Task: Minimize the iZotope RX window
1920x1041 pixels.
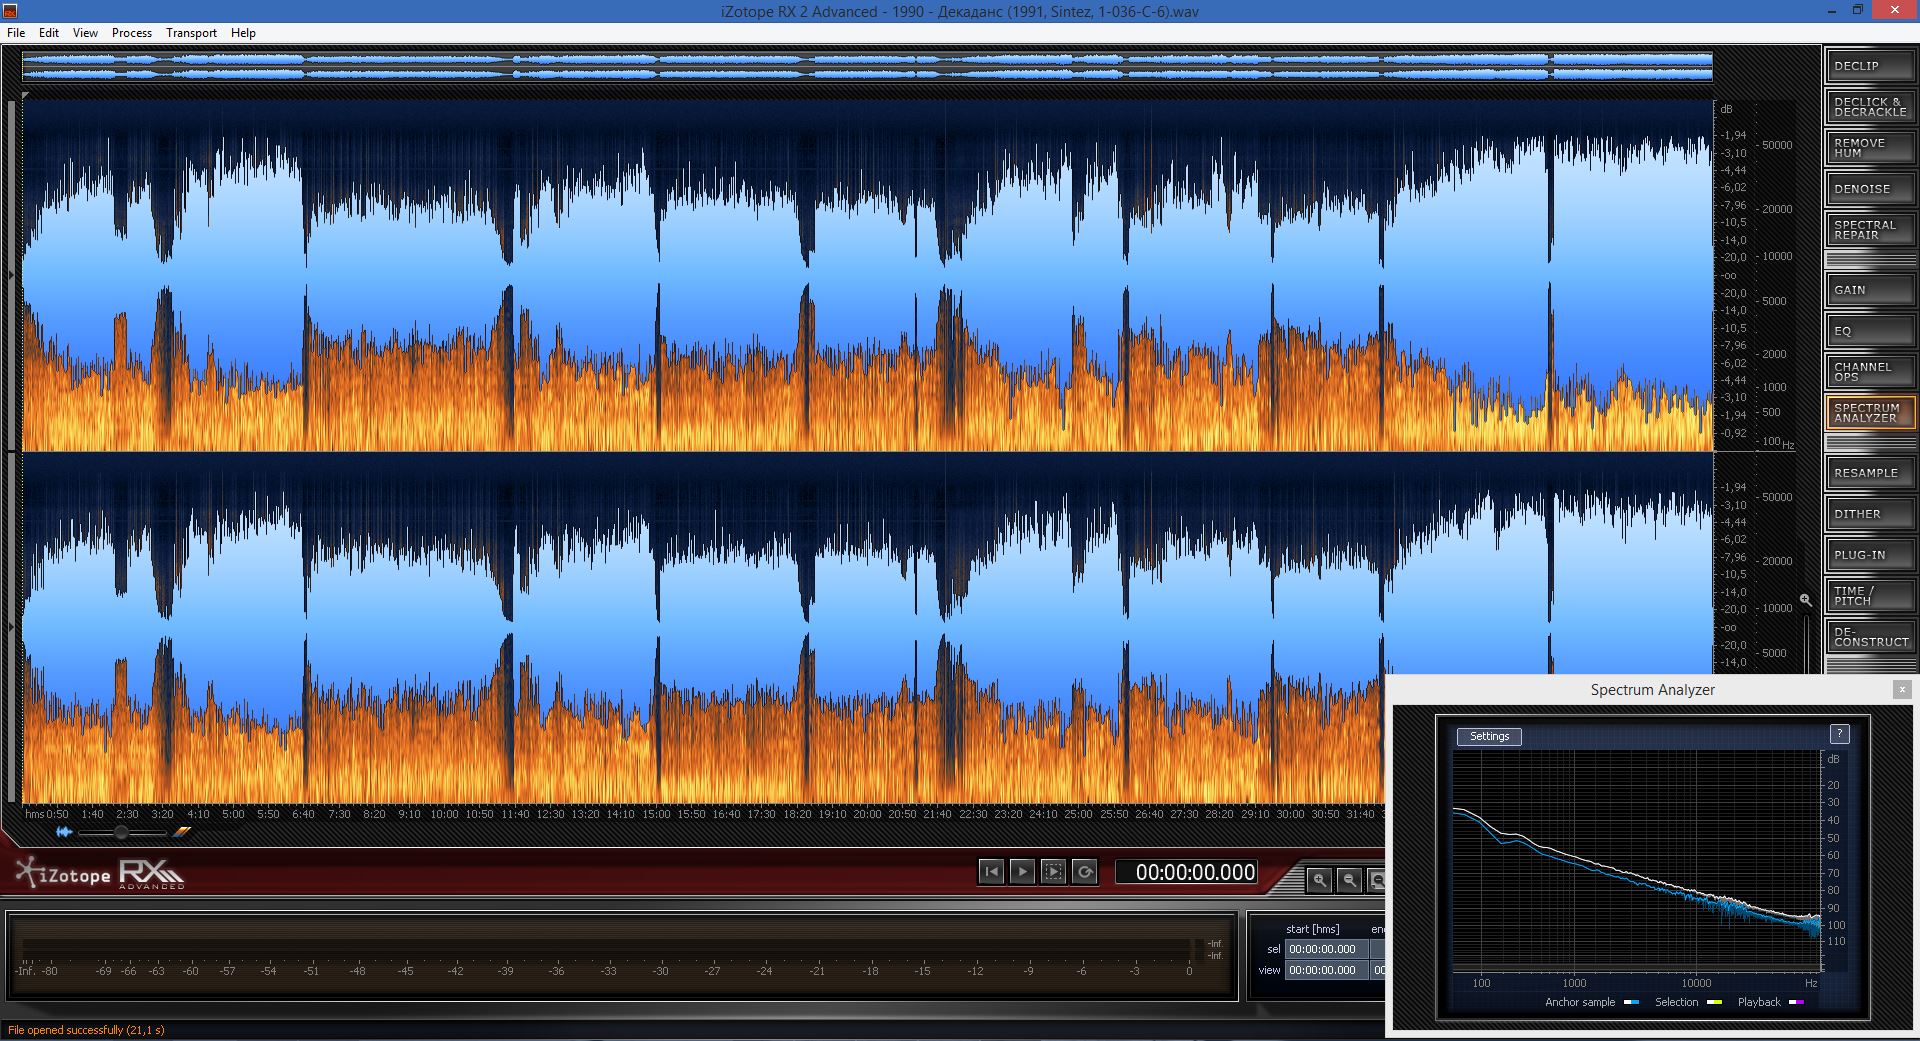Action: tap(1833, 11)
